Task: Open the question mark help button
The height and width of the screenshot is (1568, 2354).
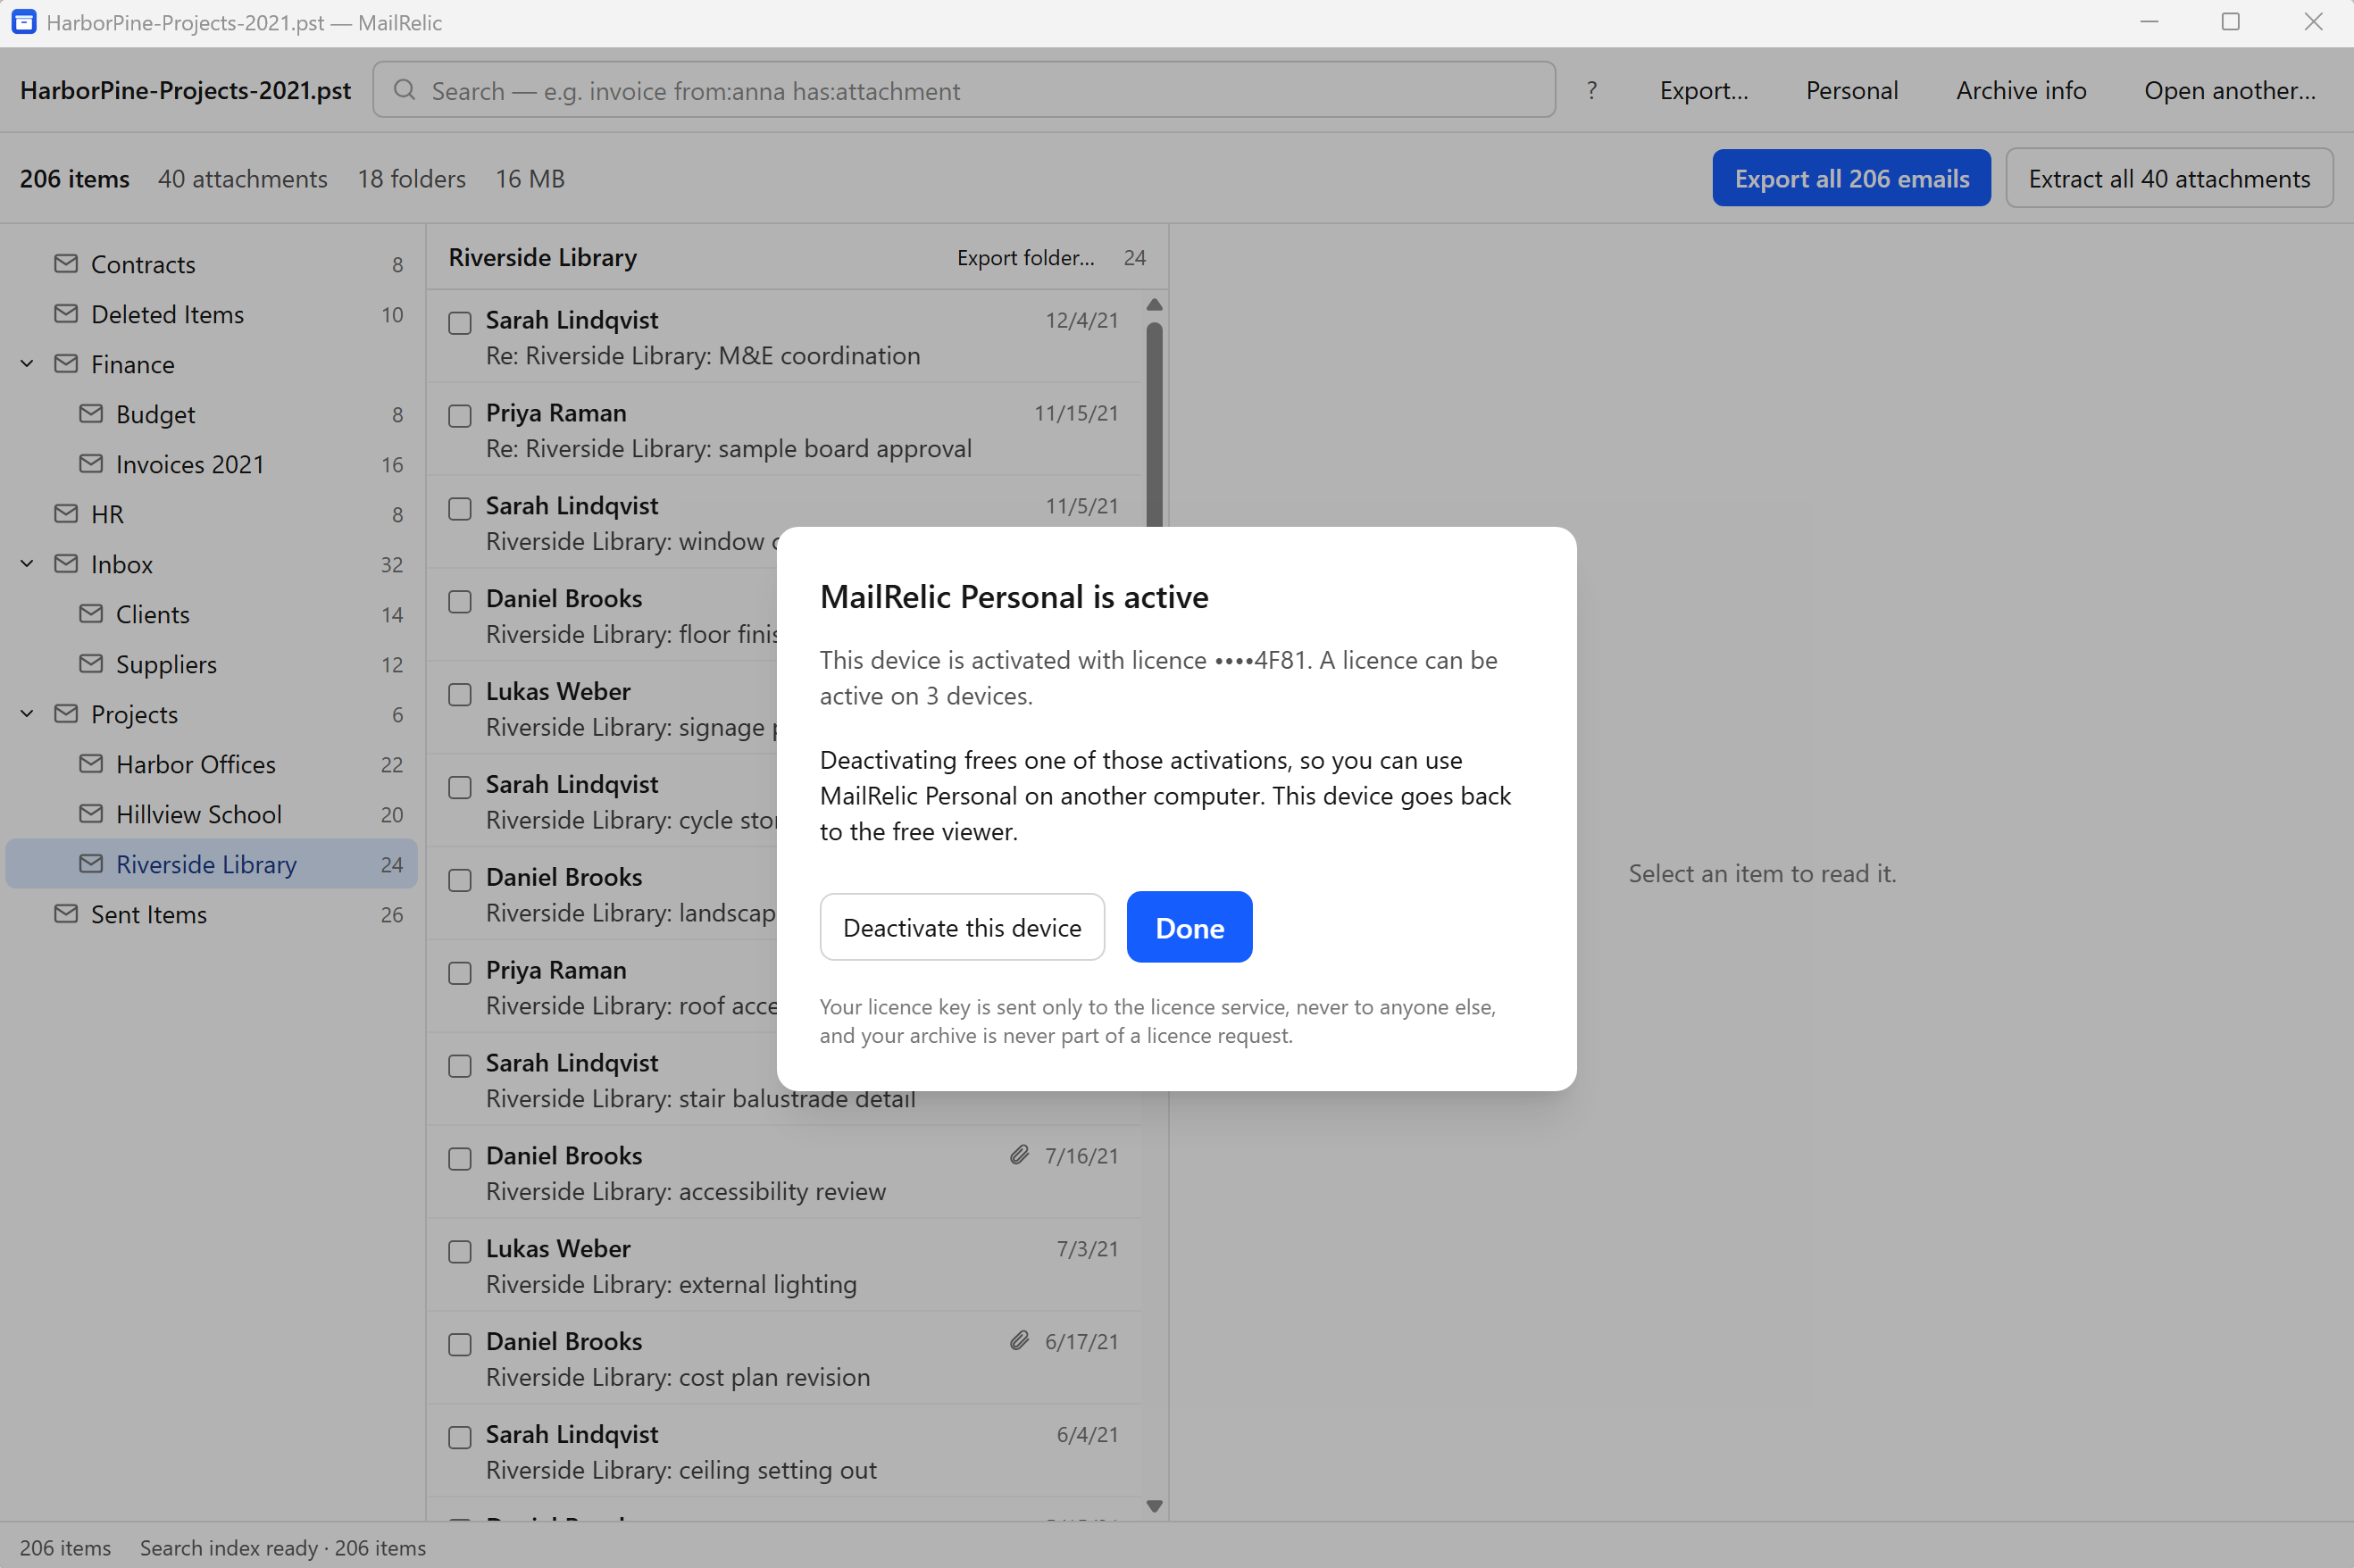Action: coord(1592,90)
